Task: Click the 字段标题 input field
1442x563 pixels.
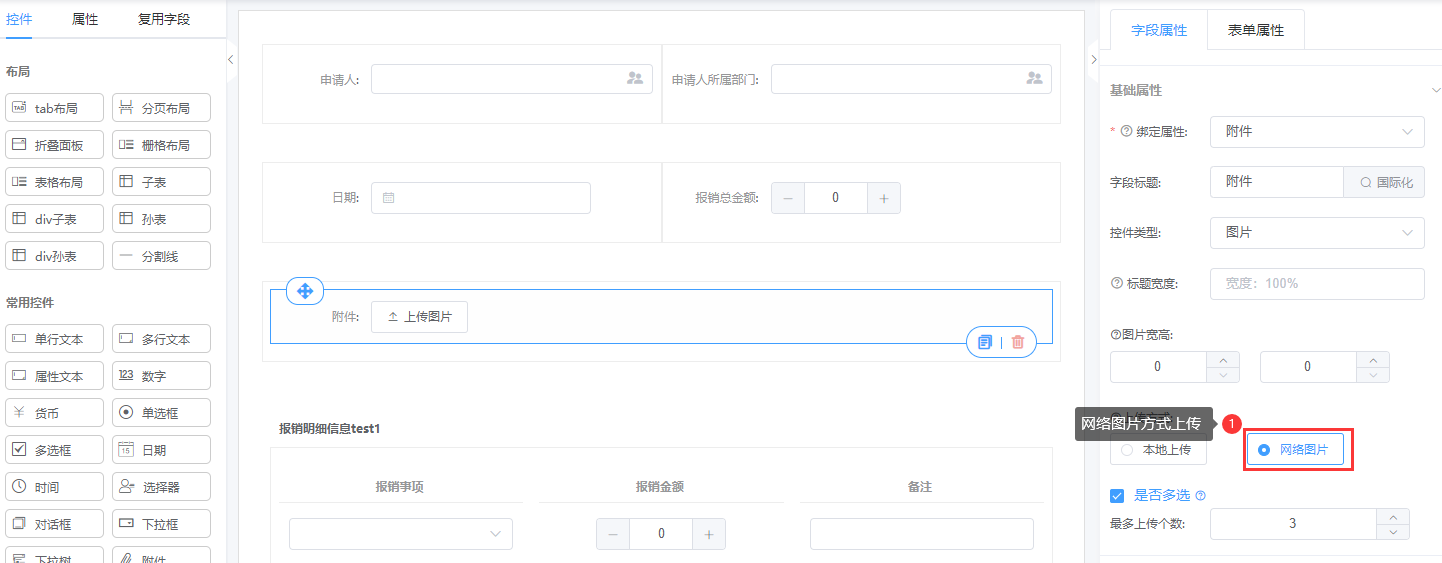Action: pyautogui.click(x=1276, y=182)
